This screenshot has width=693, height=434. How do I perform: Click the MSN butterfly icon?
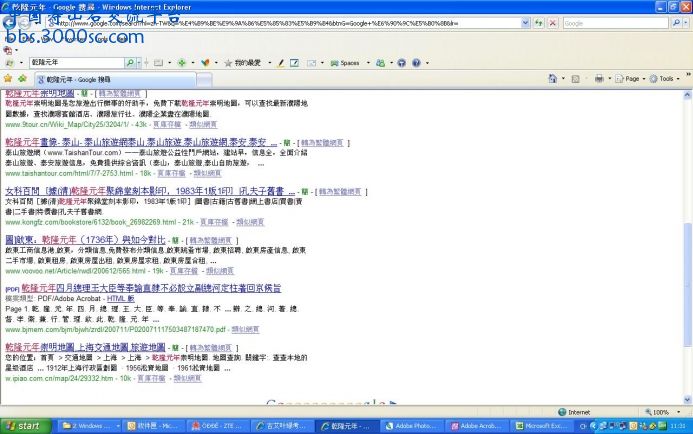(205, 63)
